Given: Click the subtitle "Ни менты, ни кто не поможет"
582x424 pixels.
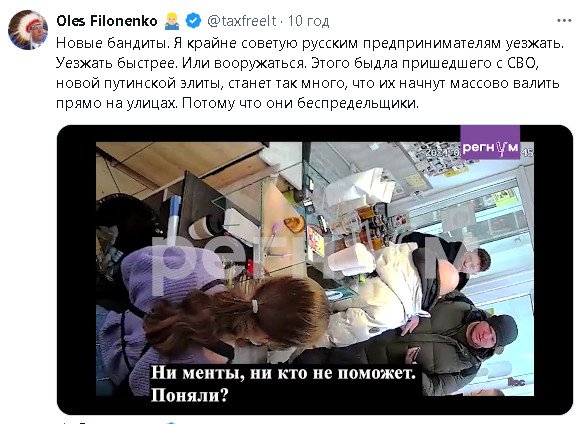Looking at the screenshot, I should click(283, 373).
